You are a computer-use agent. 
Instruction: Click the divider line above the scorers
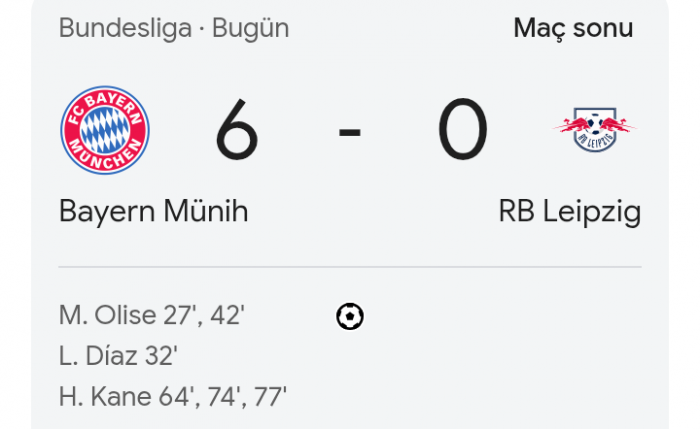[350, 267]
